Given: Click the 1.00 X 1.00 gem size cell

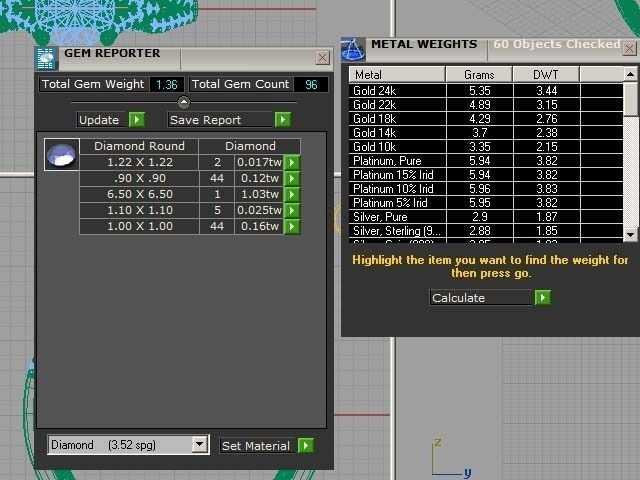Looking at the screenshot, I should (139, 226).
